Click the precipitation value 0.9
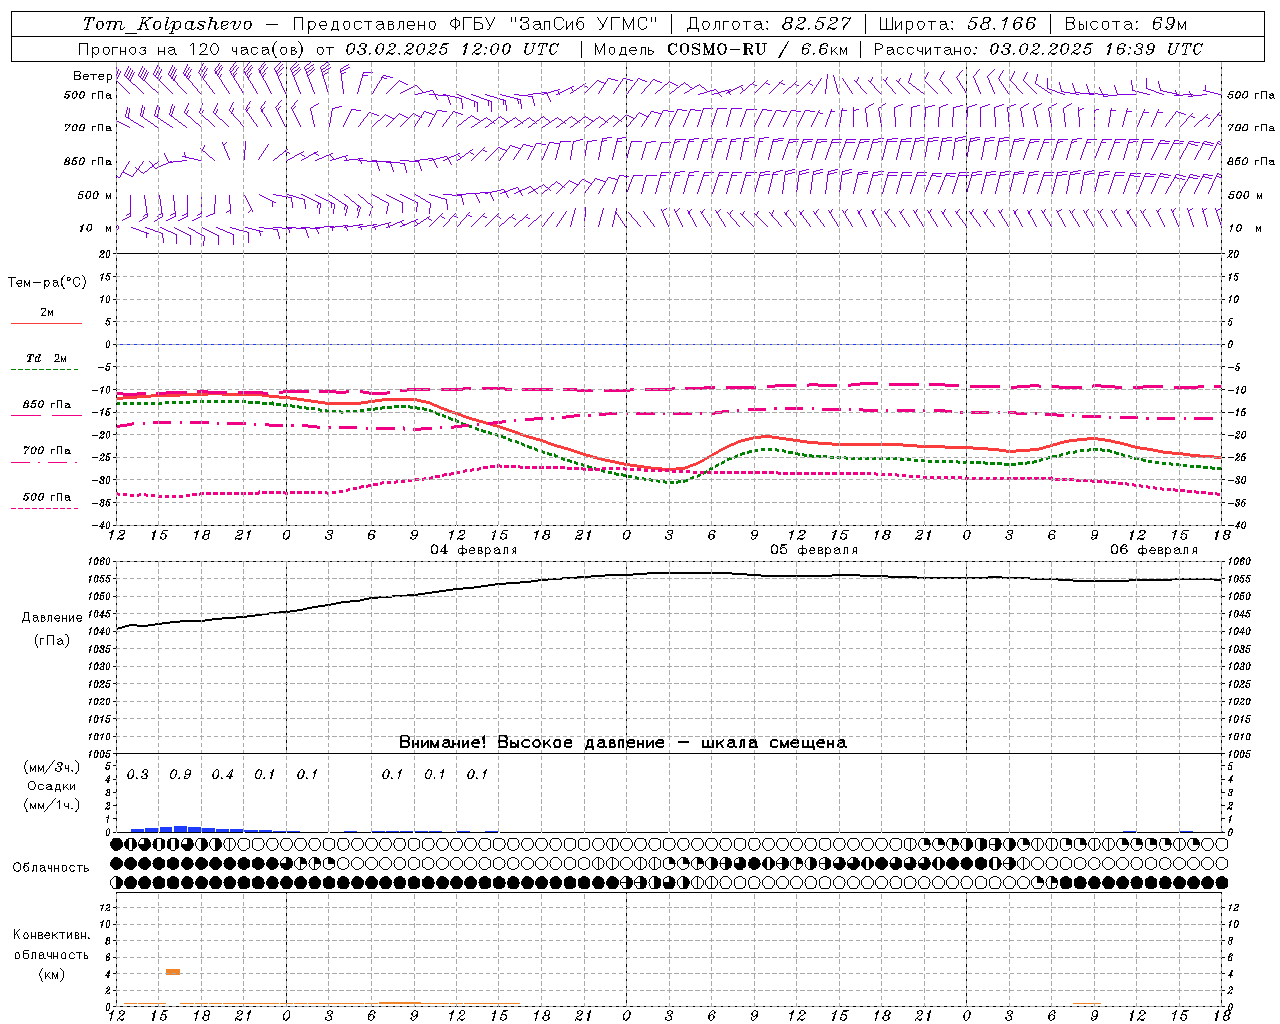Viewport: 1280px width, 1024px height. click(x=180, y=775)
